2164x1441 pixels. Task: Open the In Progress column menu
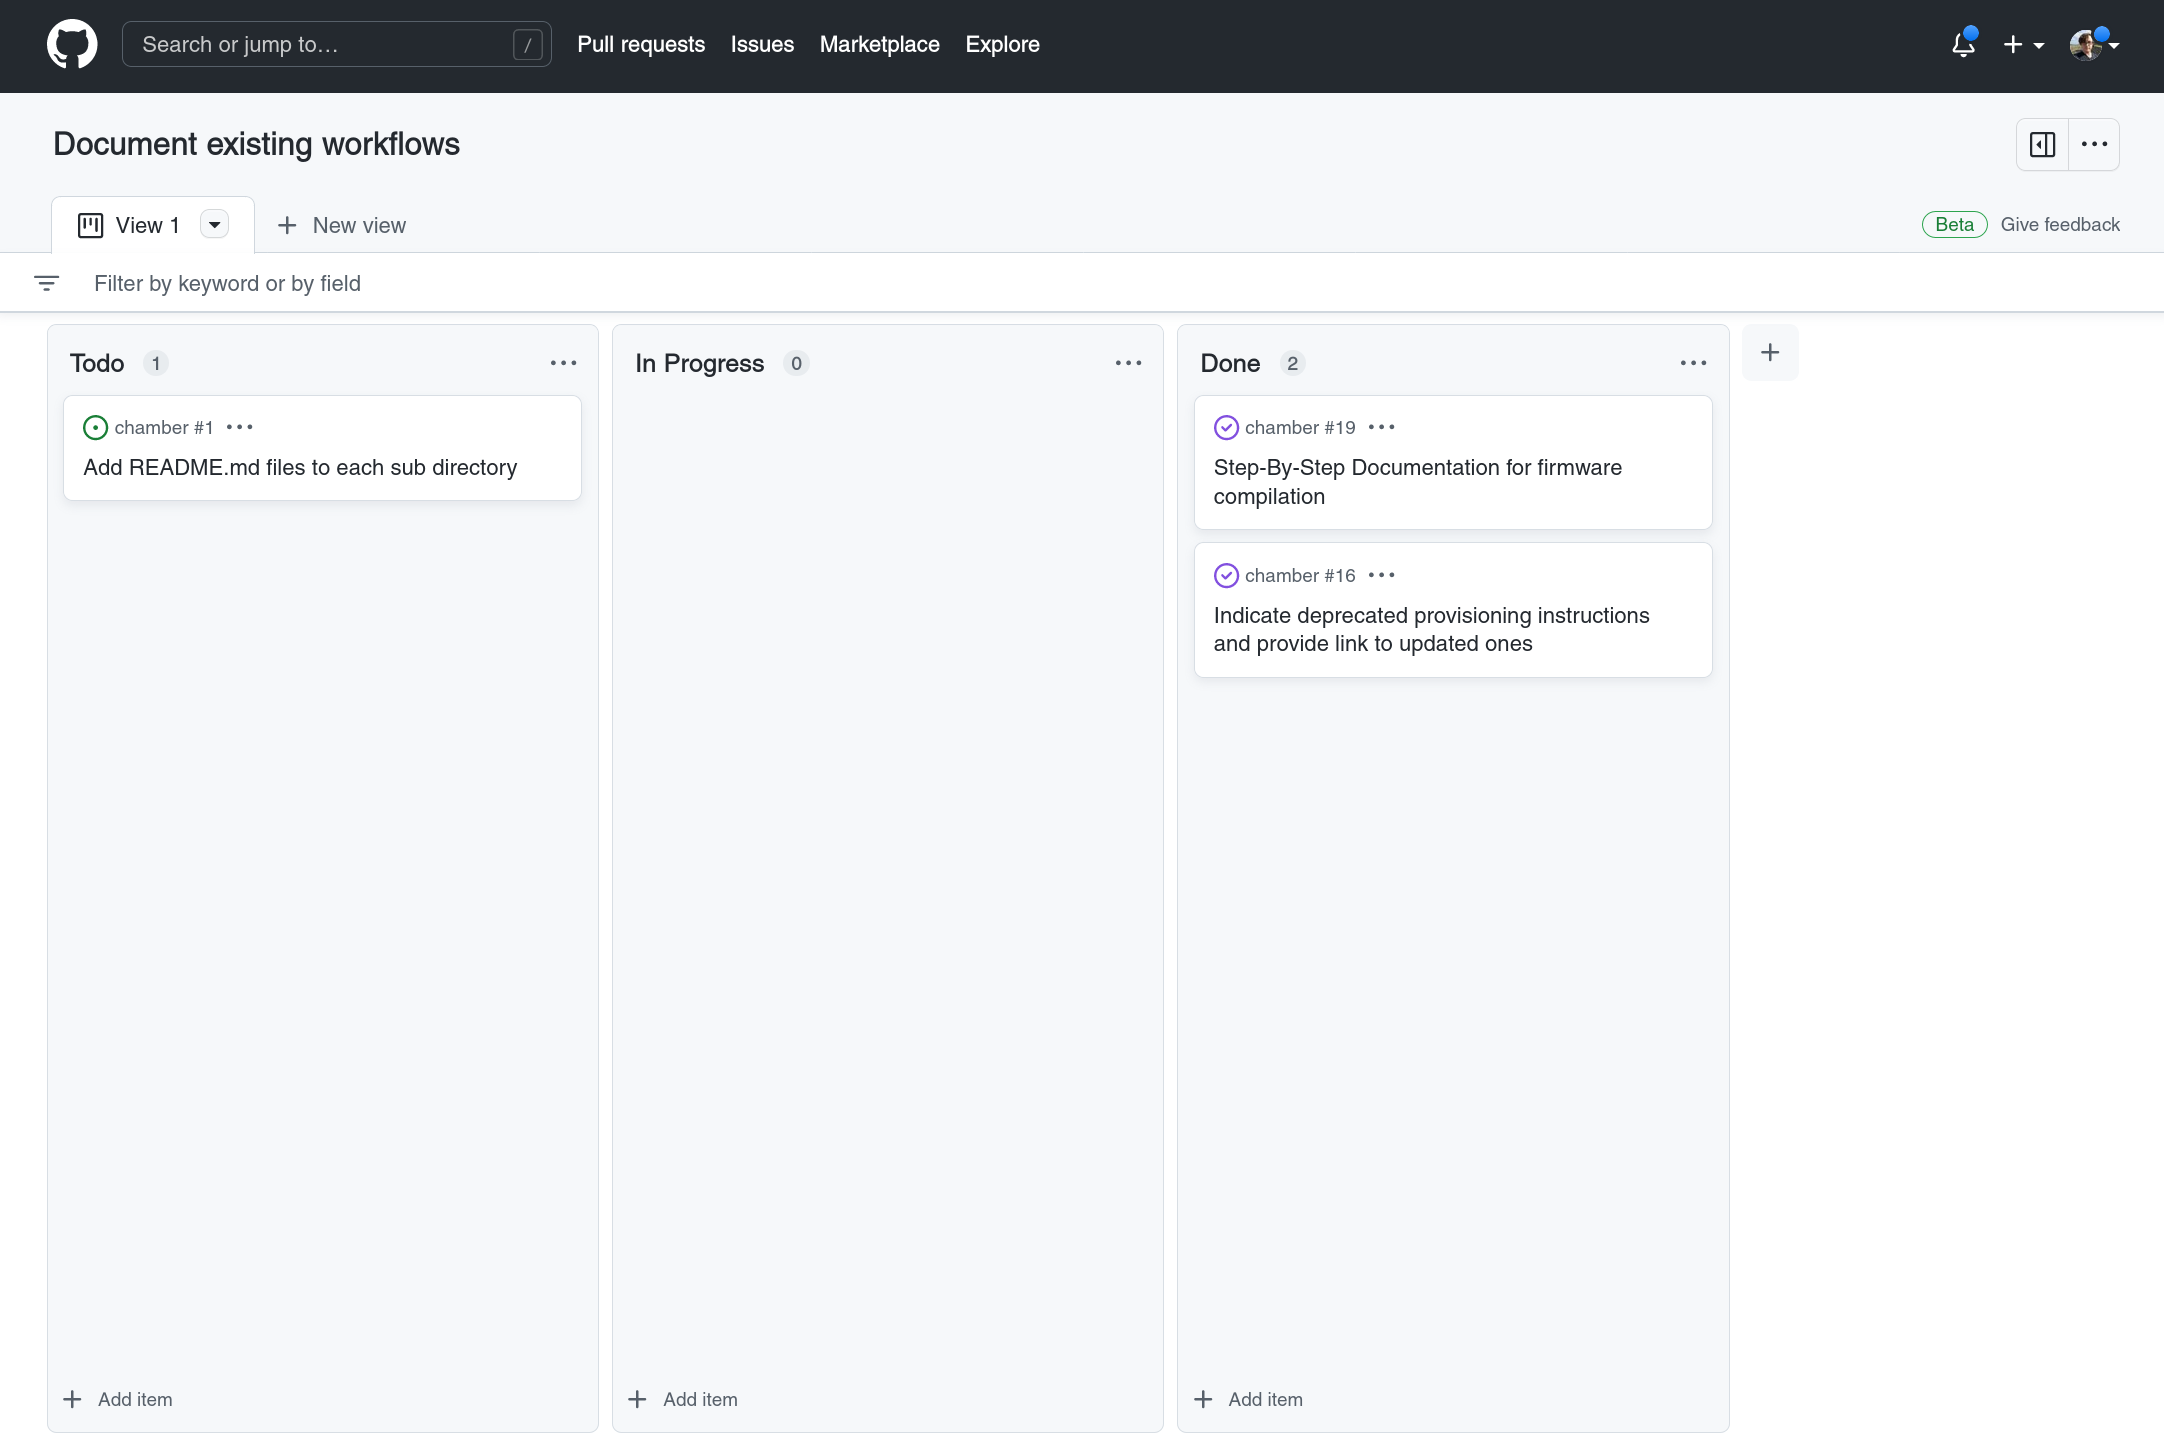pyautogui.click(x=1128, y=363)
